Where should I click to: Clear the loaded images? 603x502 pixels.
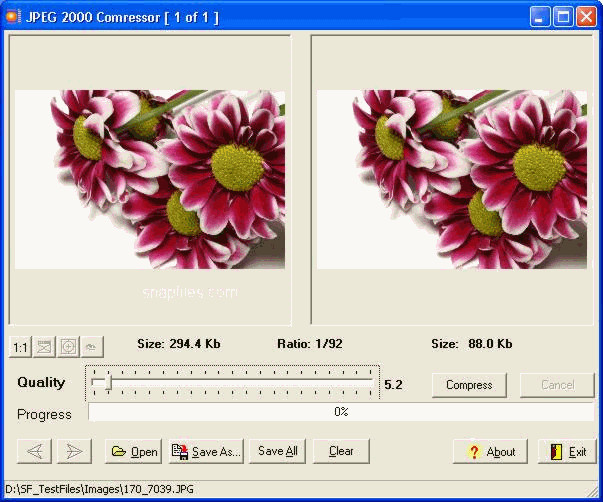coord(341,451)
